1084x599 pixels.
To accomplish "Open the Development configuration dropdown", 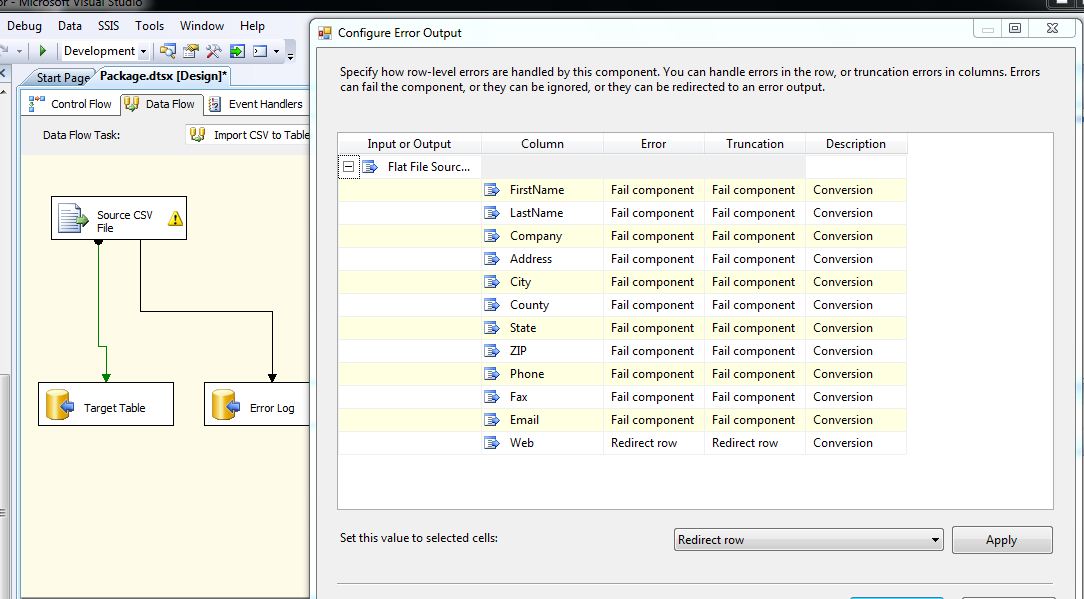I will (x=143, y=51).
